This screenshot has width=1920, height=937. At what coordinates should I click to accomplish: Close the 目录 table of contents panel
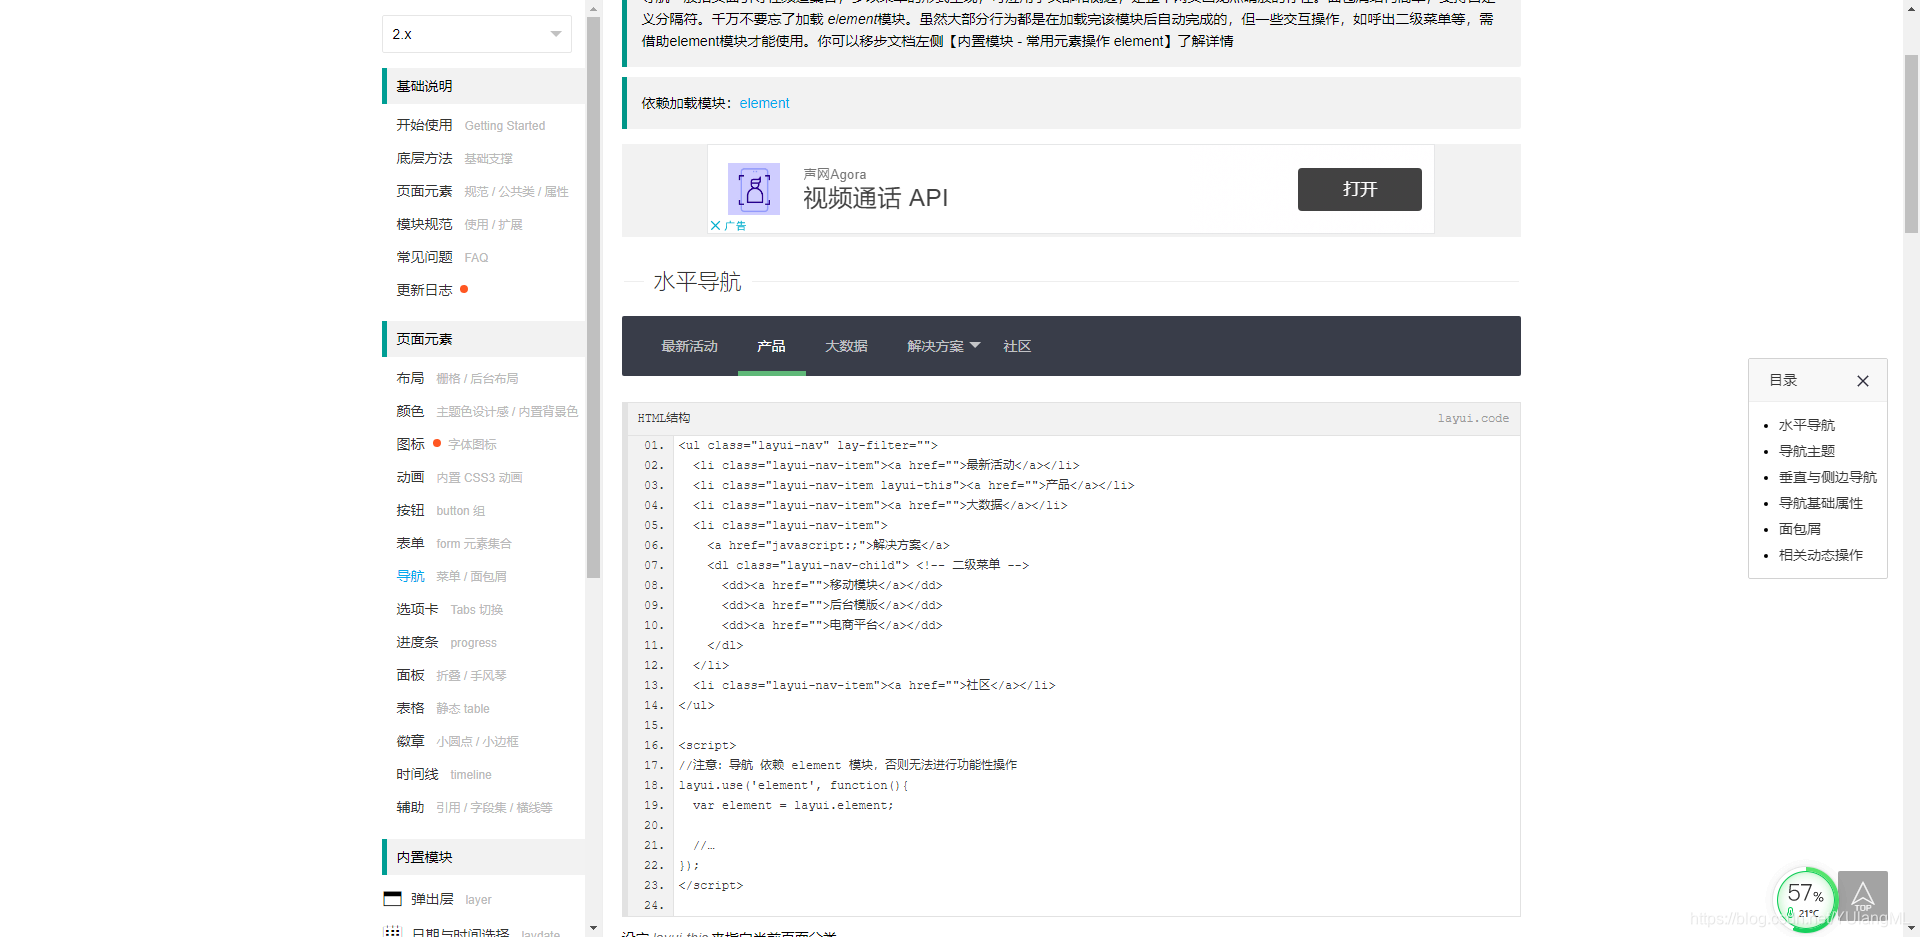click(1862, 380)
